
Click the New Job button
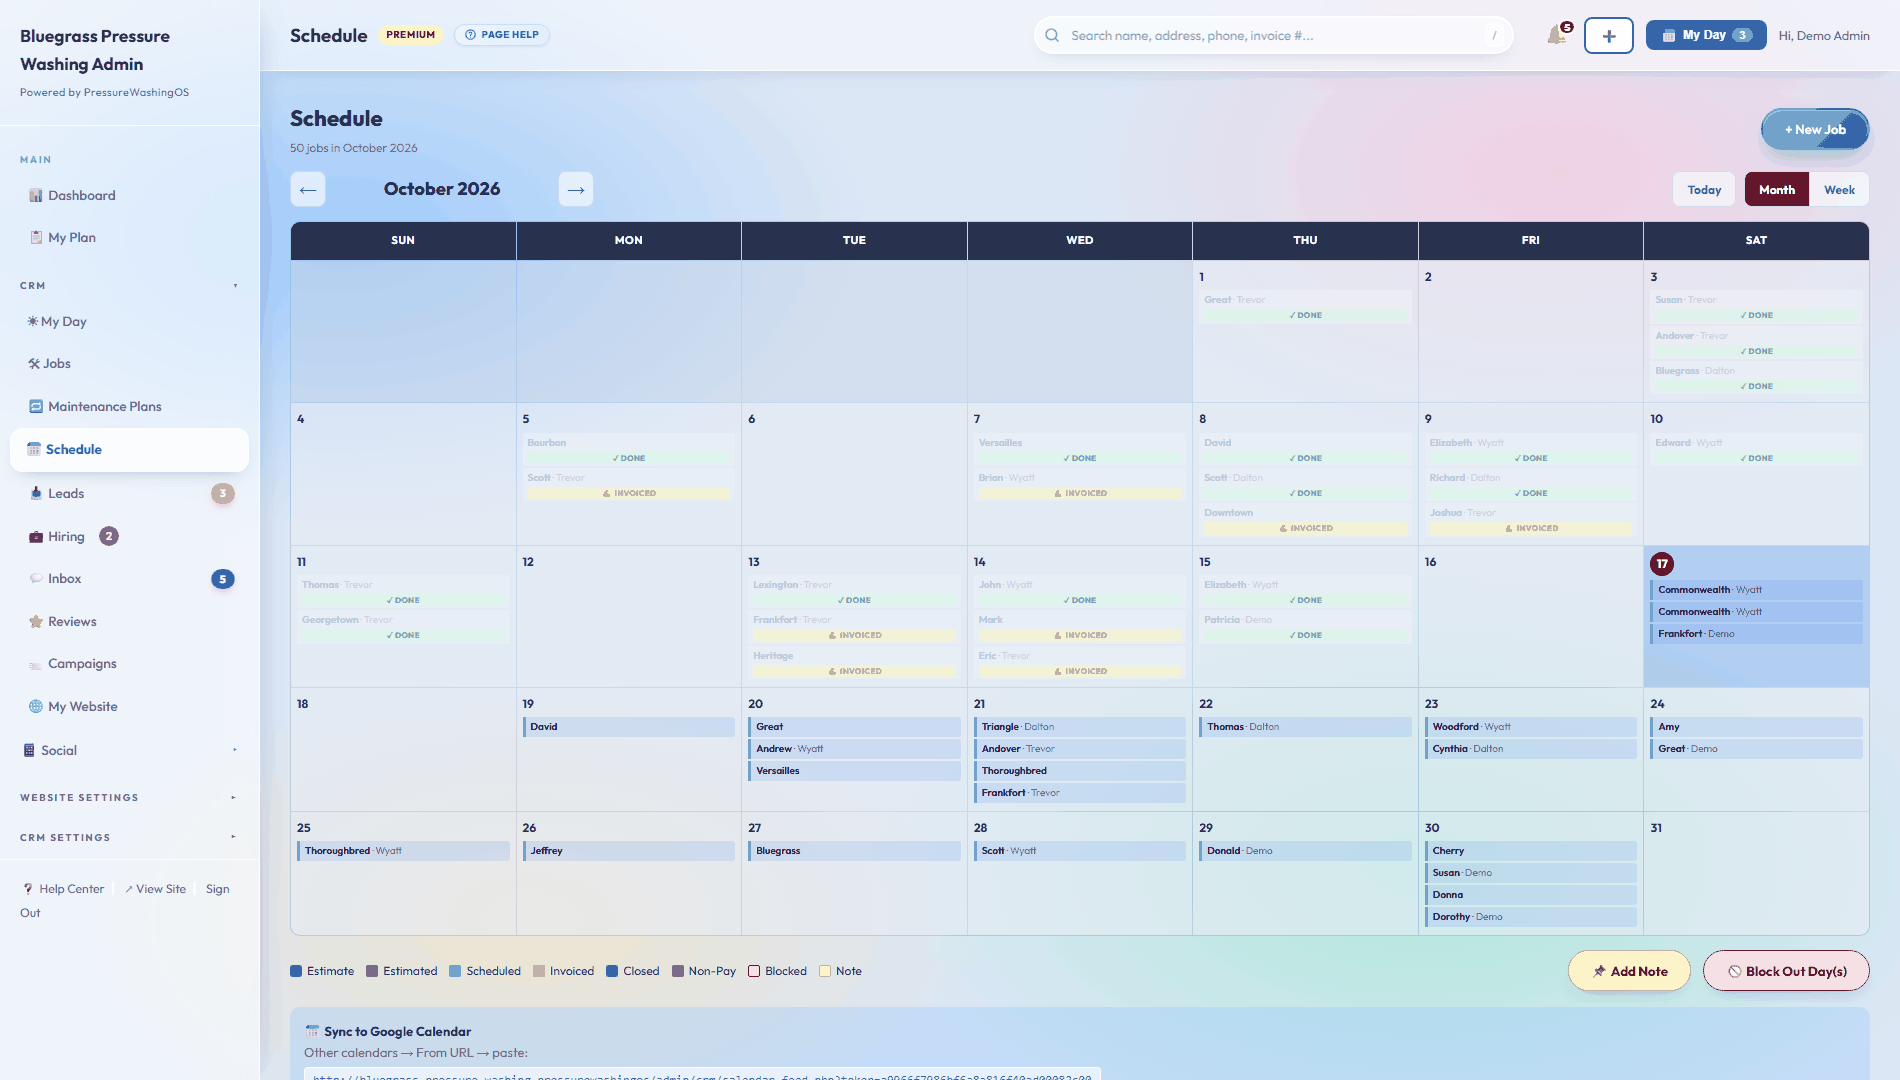coord(1814,129)
